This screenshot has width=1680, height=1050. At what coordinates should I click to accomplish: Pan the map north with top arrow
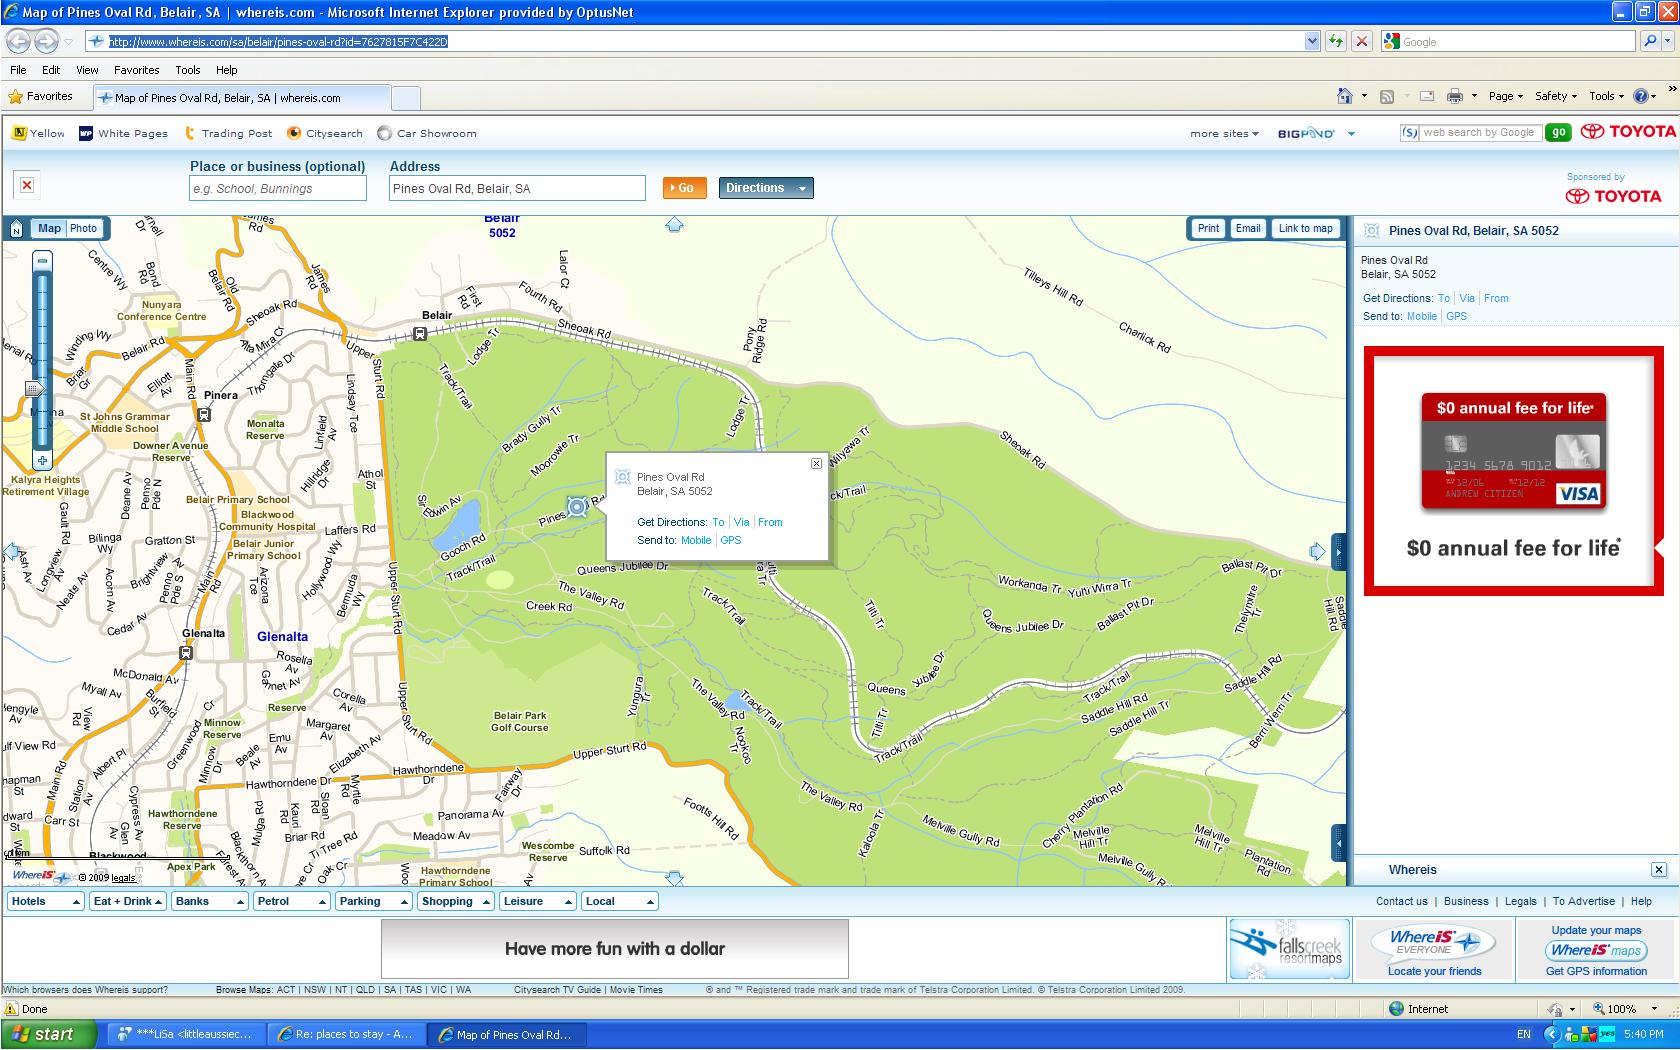point(674,225)
